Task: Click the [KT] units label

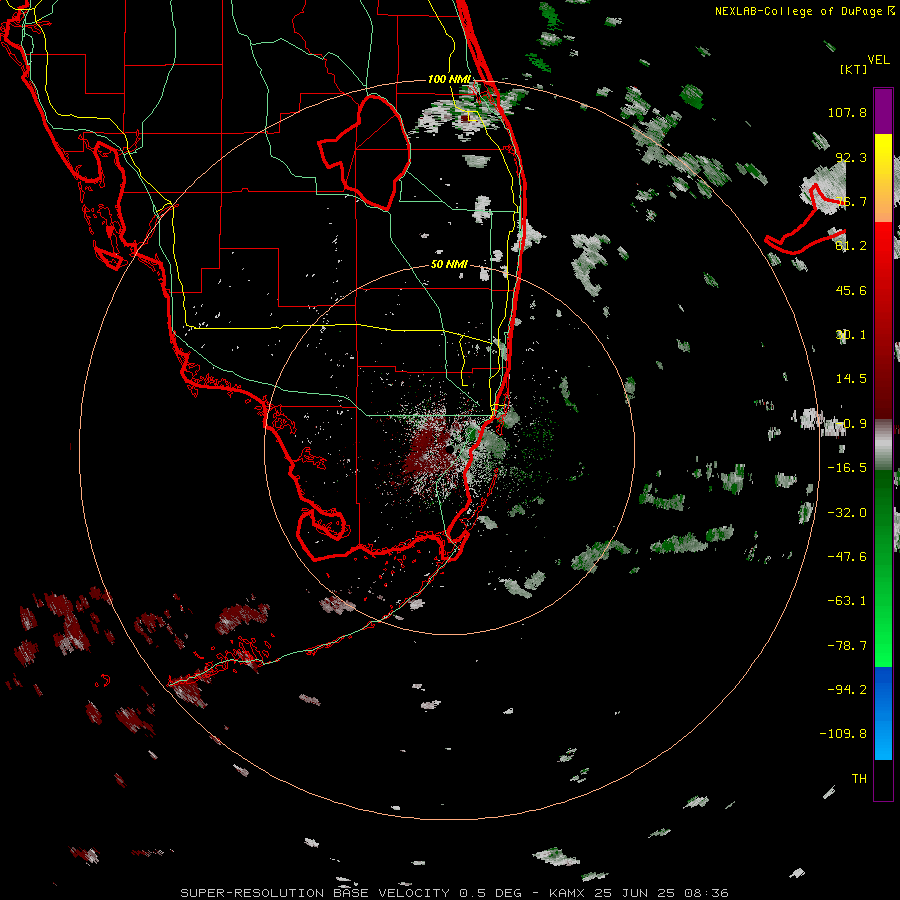Action: tap(854, 69)
